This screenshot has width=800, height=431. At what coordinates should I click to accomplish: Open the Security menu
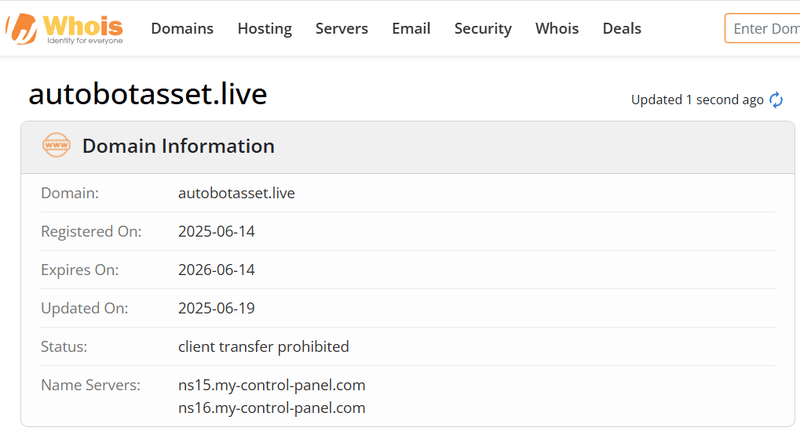point(483,29)
